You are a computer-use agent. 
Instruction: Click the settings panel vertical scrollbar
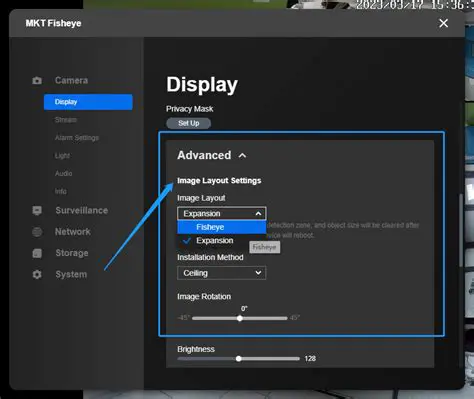click(x=461, y=230)
